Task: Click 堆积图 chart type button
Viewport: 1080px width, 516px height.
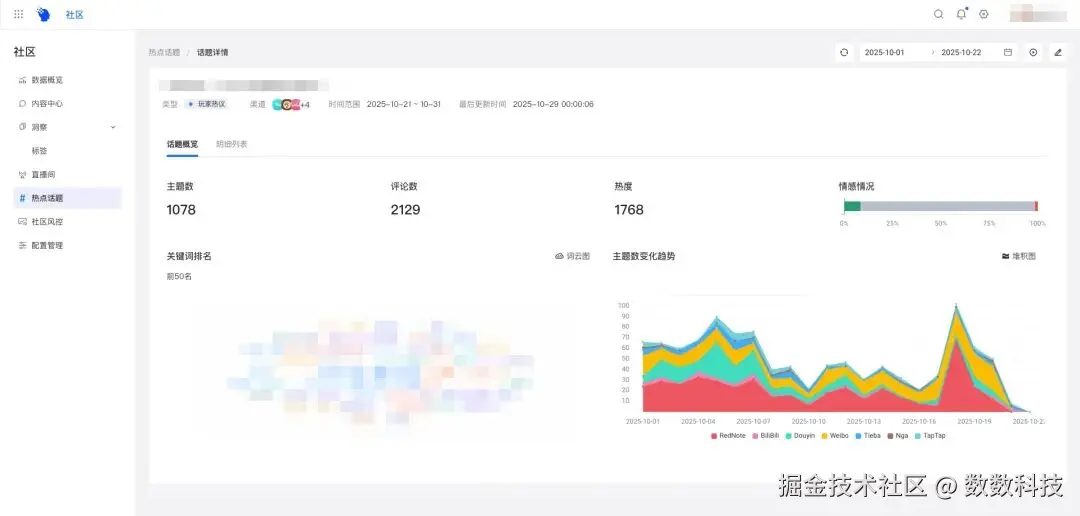Action: pyautogui.click(x=1019, y=256)
